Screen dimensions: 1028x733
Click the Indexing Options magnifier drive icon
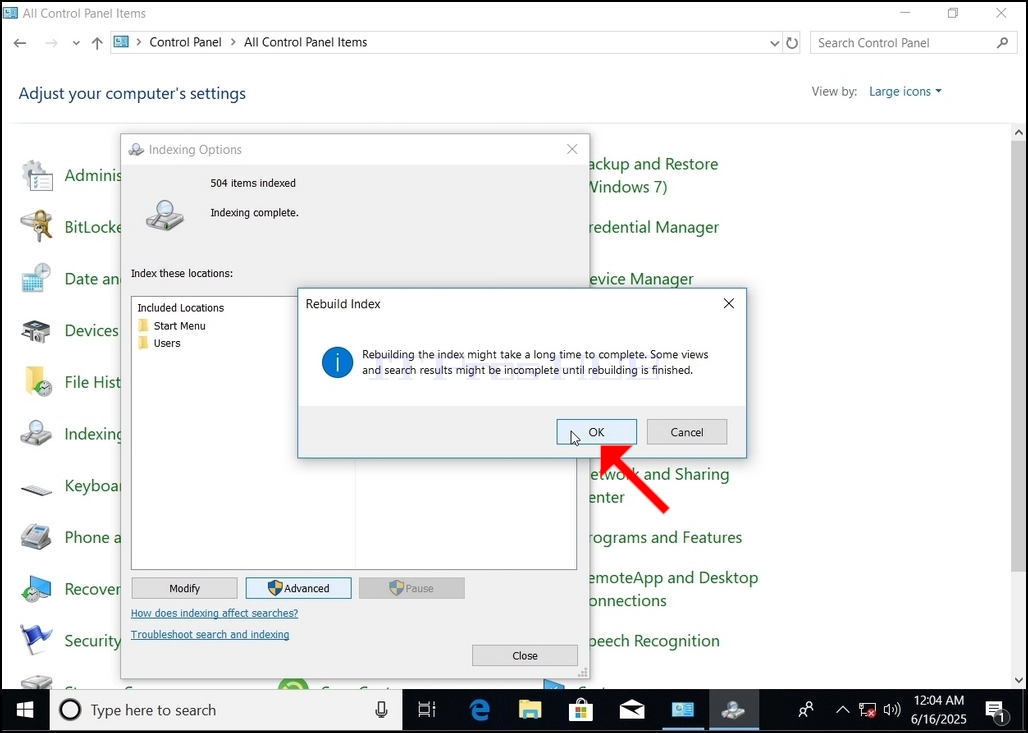165,215
